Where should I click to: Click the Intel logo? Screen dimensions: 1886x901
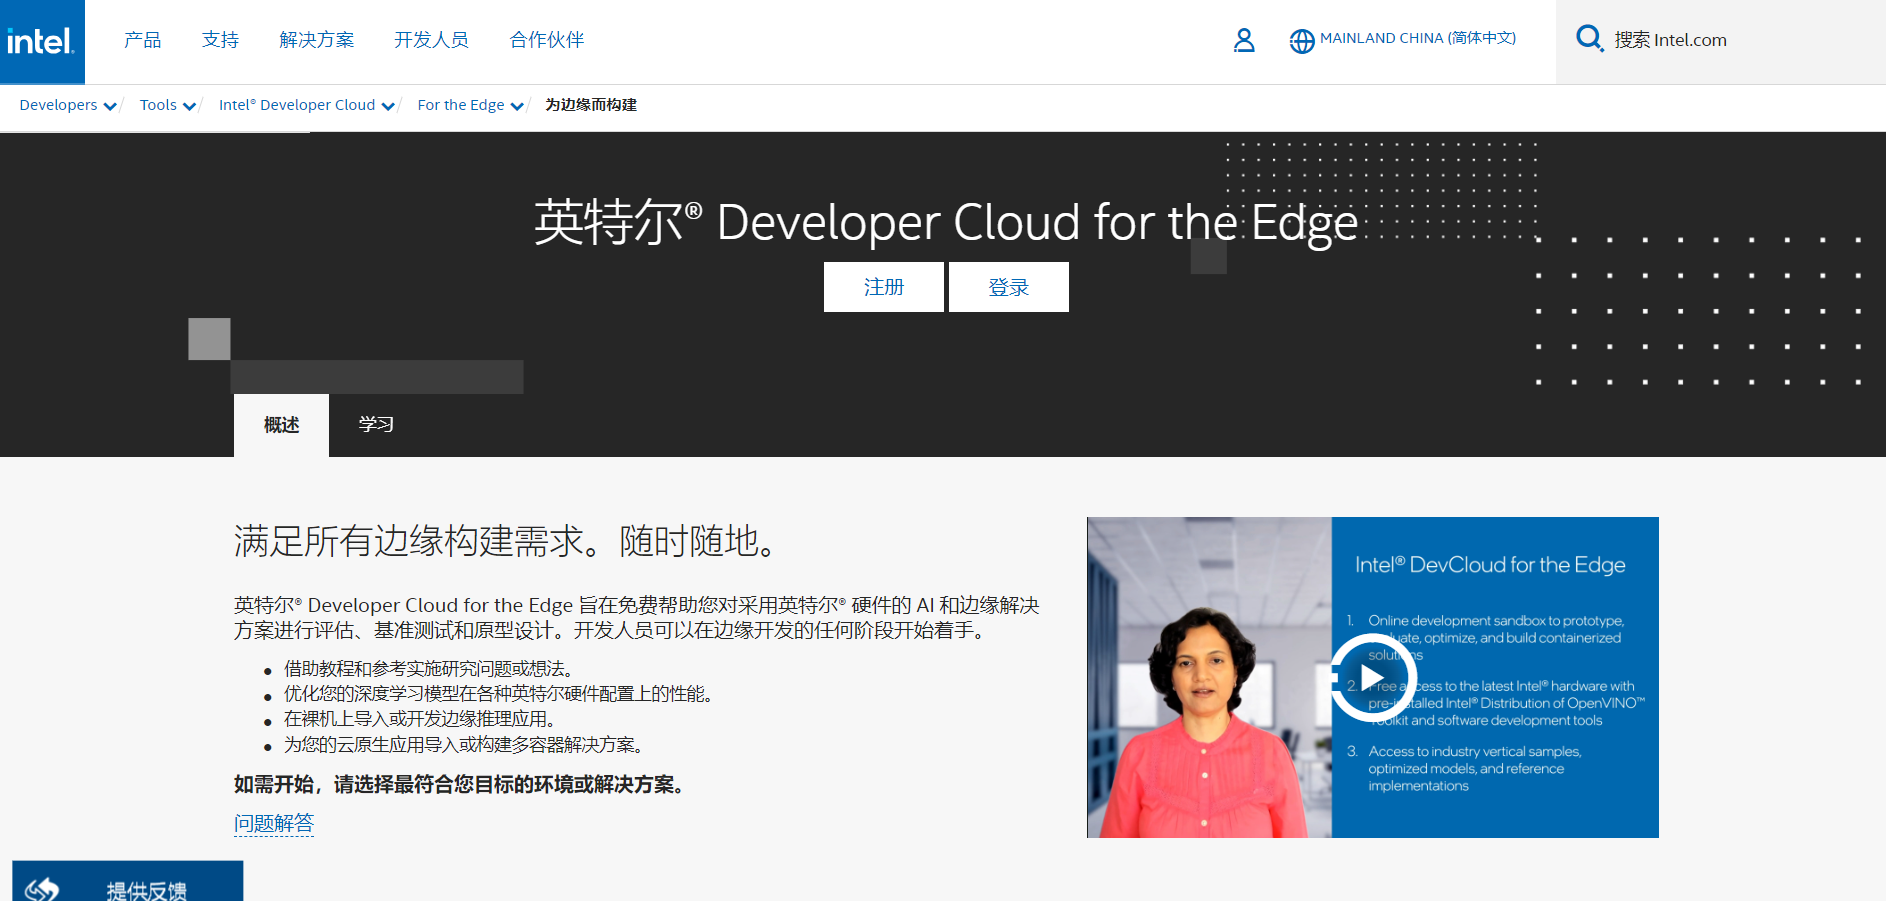42,41
